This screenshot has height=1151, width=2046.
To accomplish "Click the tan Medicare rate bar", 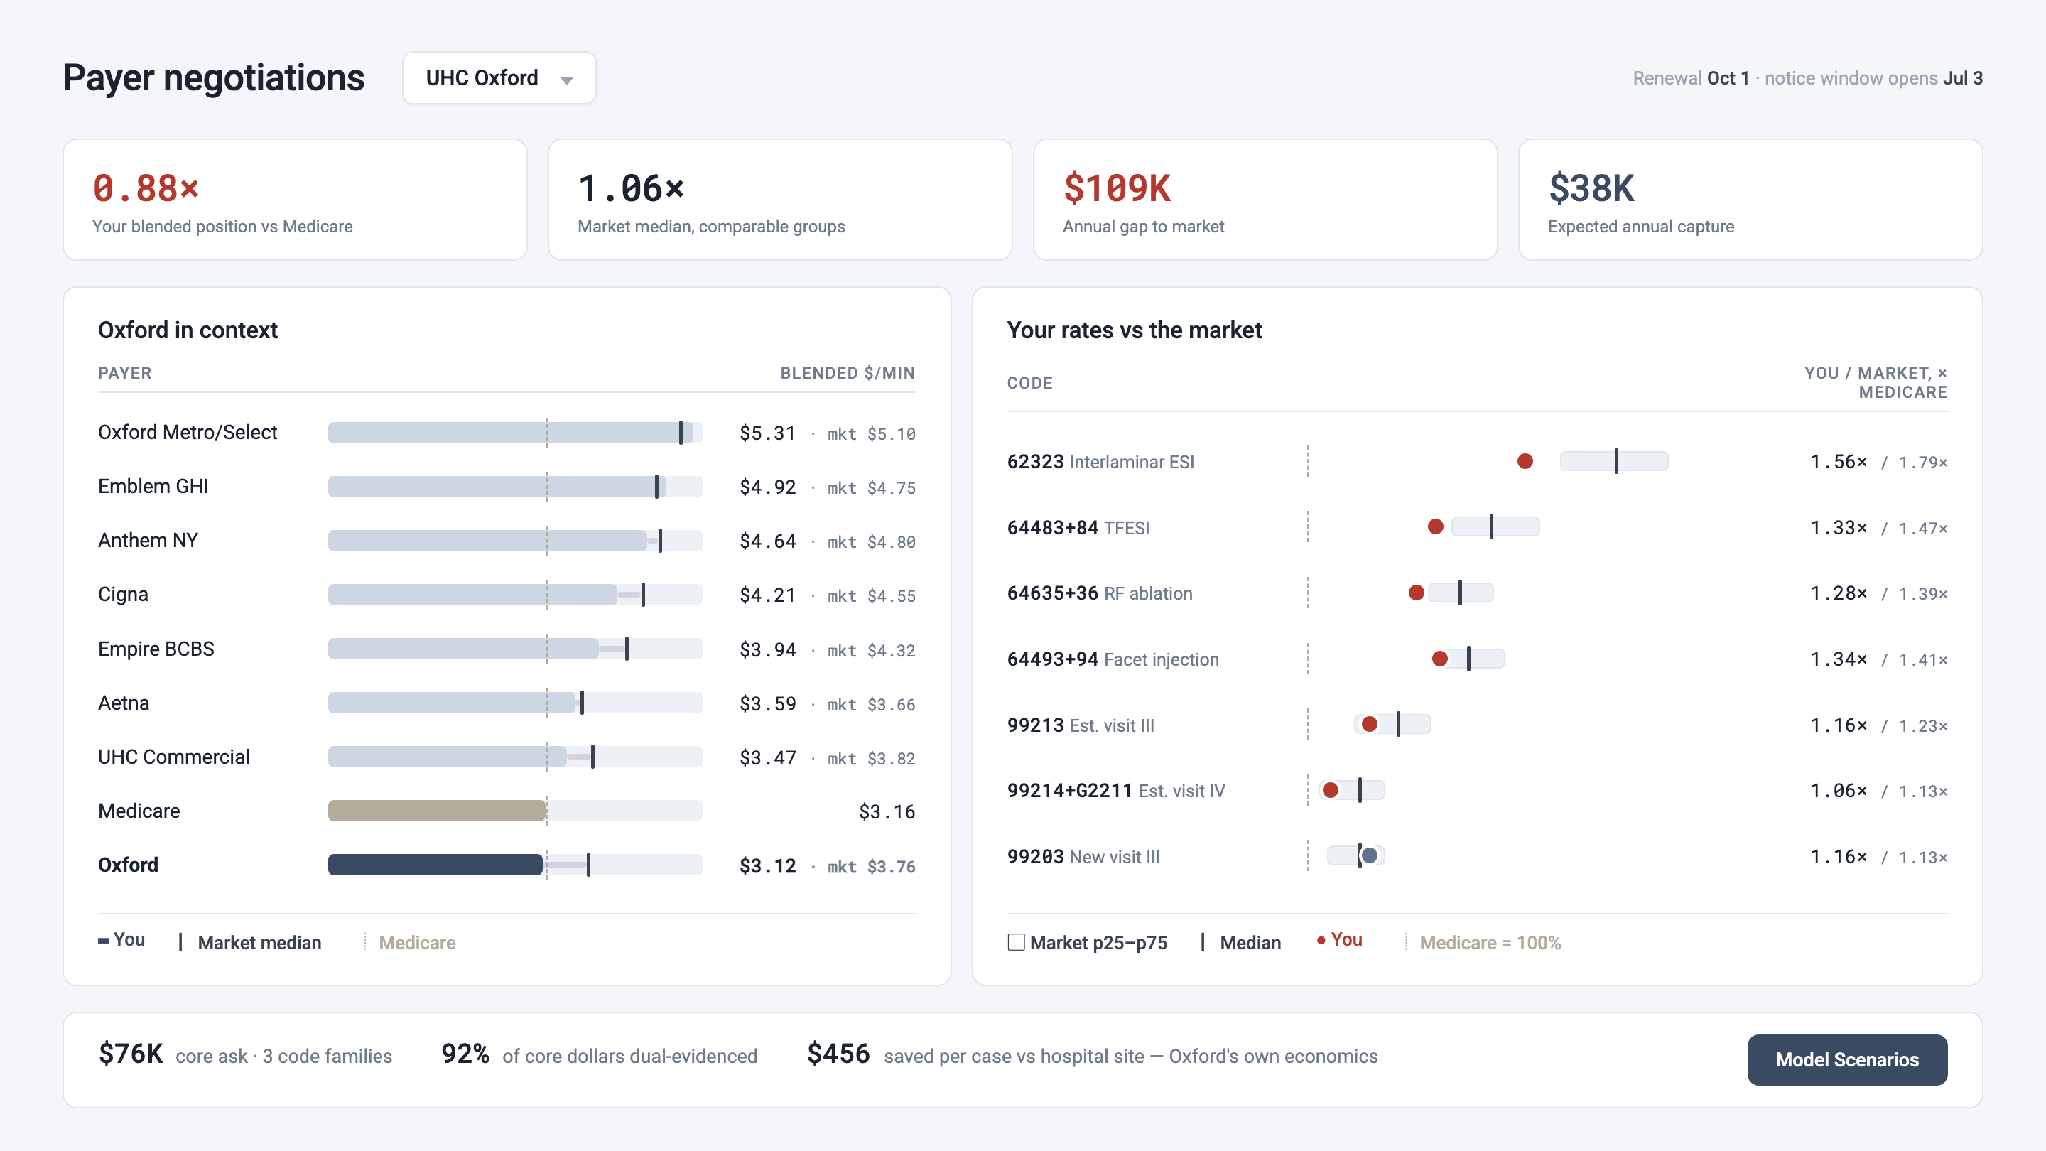I will click(437, 811).
